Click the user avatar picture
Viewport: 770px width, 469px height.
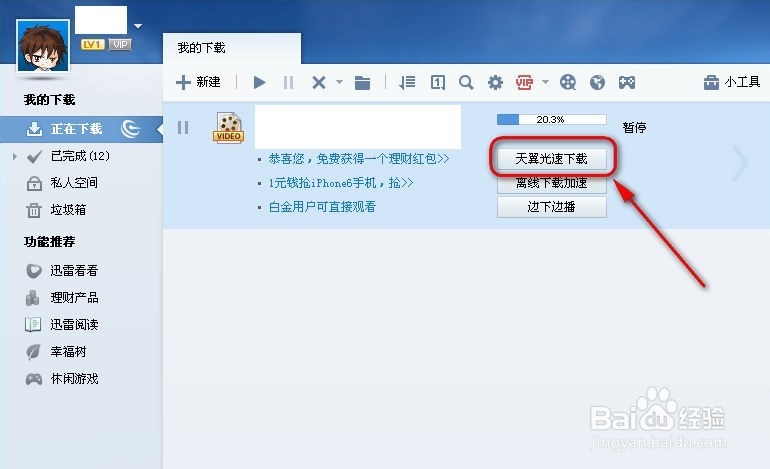point(43,46)
